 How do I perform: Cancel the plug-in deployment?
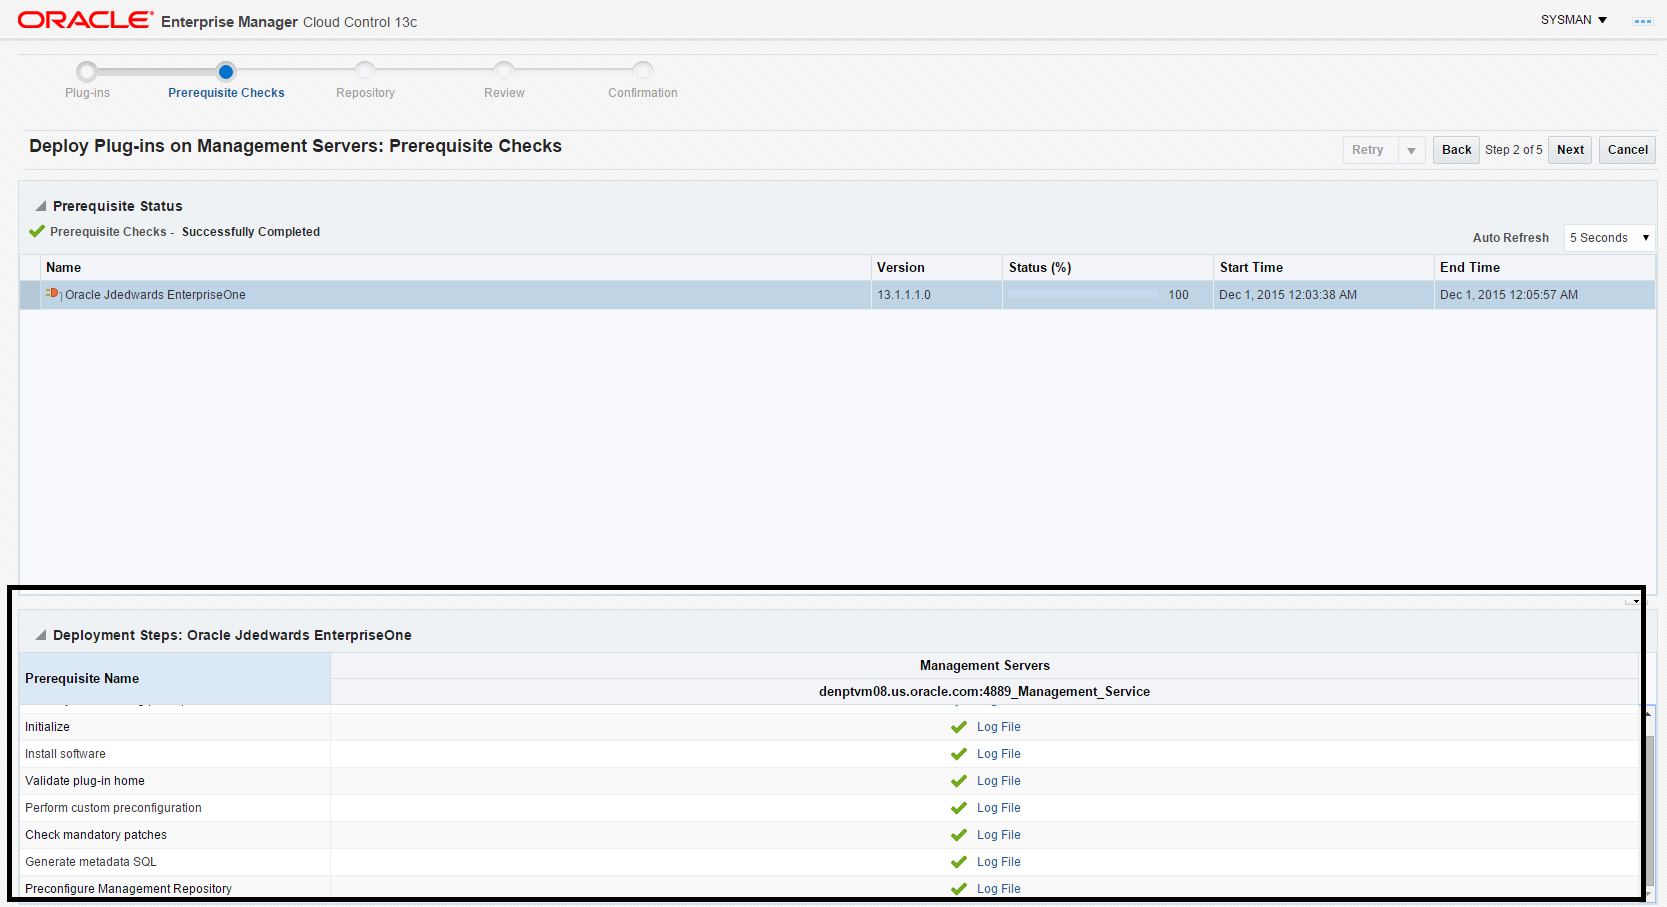pos(1627,150)
